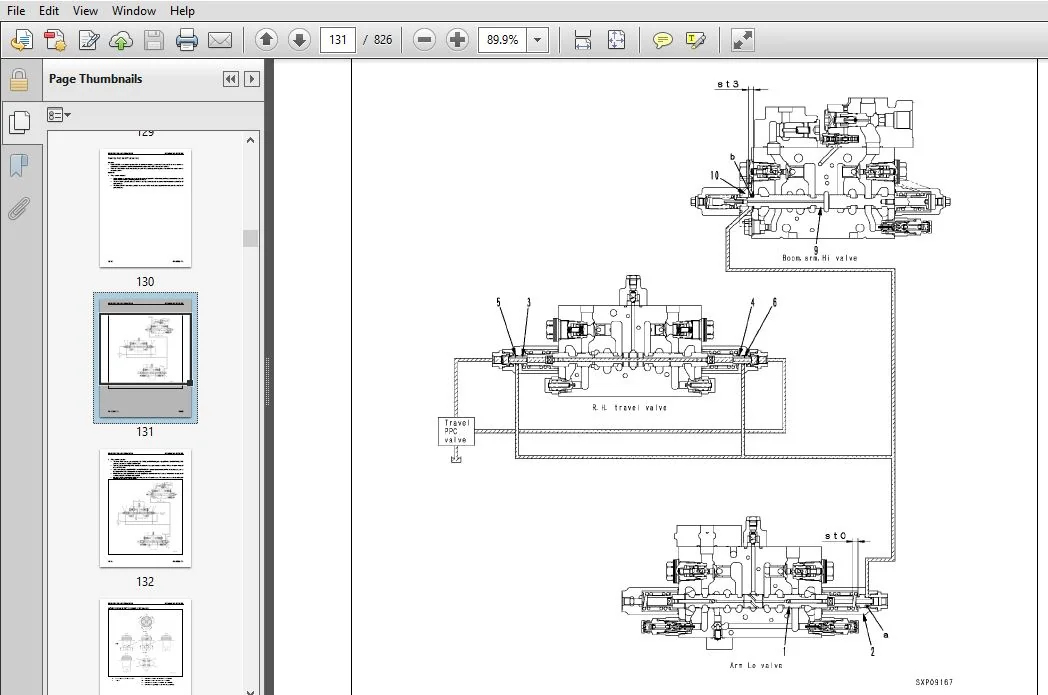Viewport: 1048px width, 695px height.
Task: Click the fit width scrolling icon
Action: pos(583,40)
